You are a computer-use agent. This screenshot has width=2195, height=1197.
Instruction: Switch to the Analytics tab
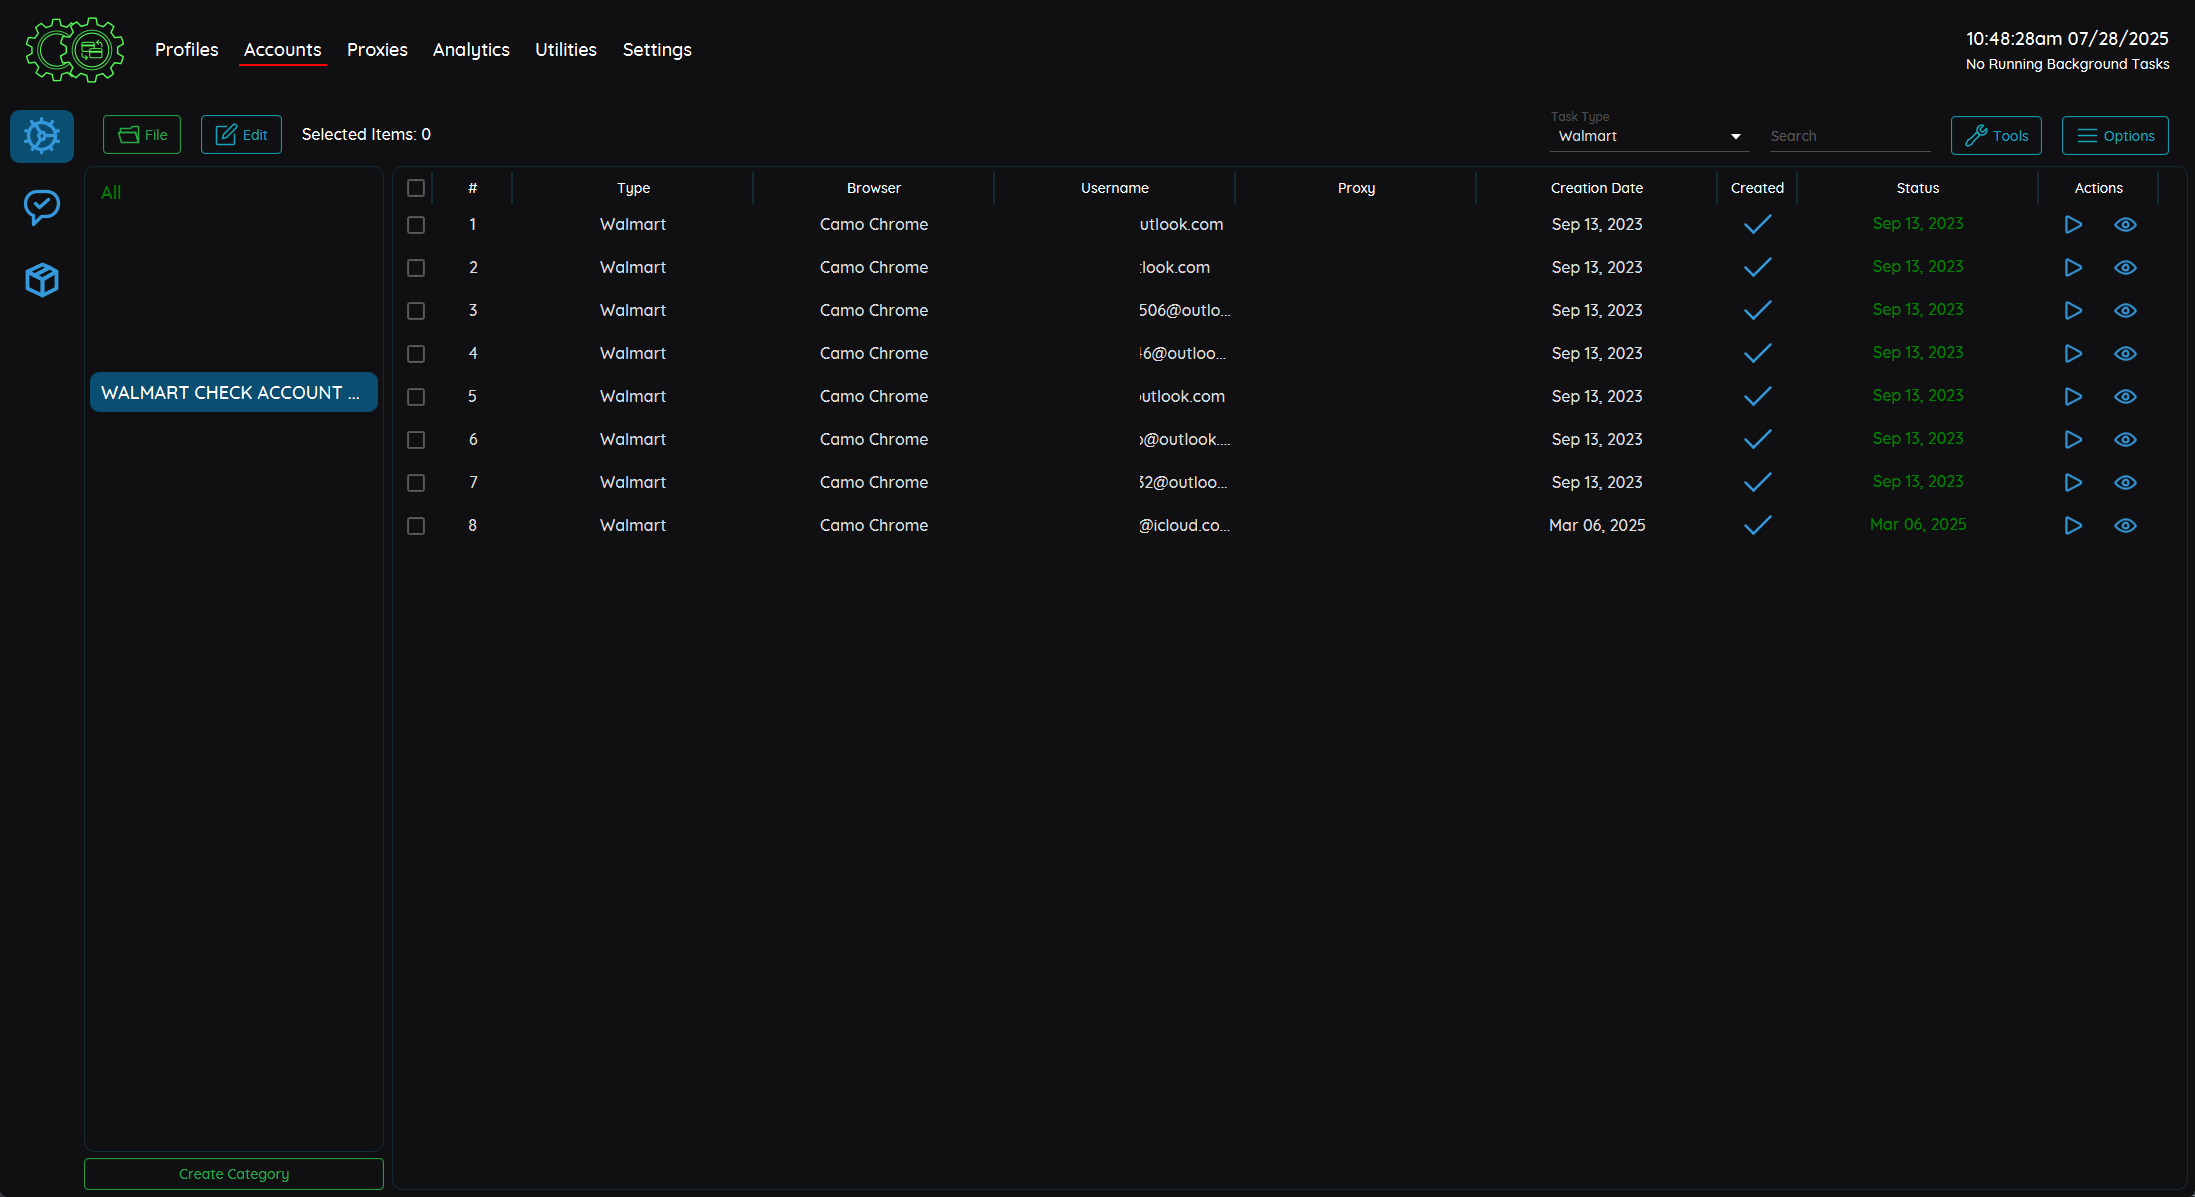471,50
